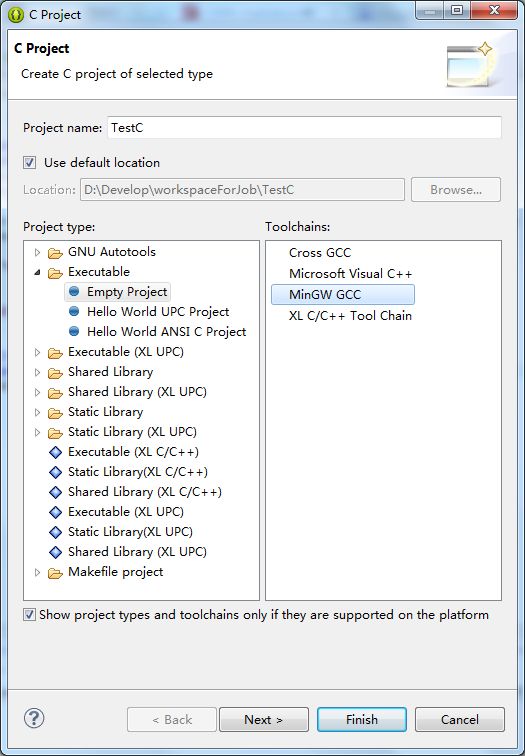
Task: Expand the GNU Autotools tree node
Action: pyautogui.click(x=37, y=252)
